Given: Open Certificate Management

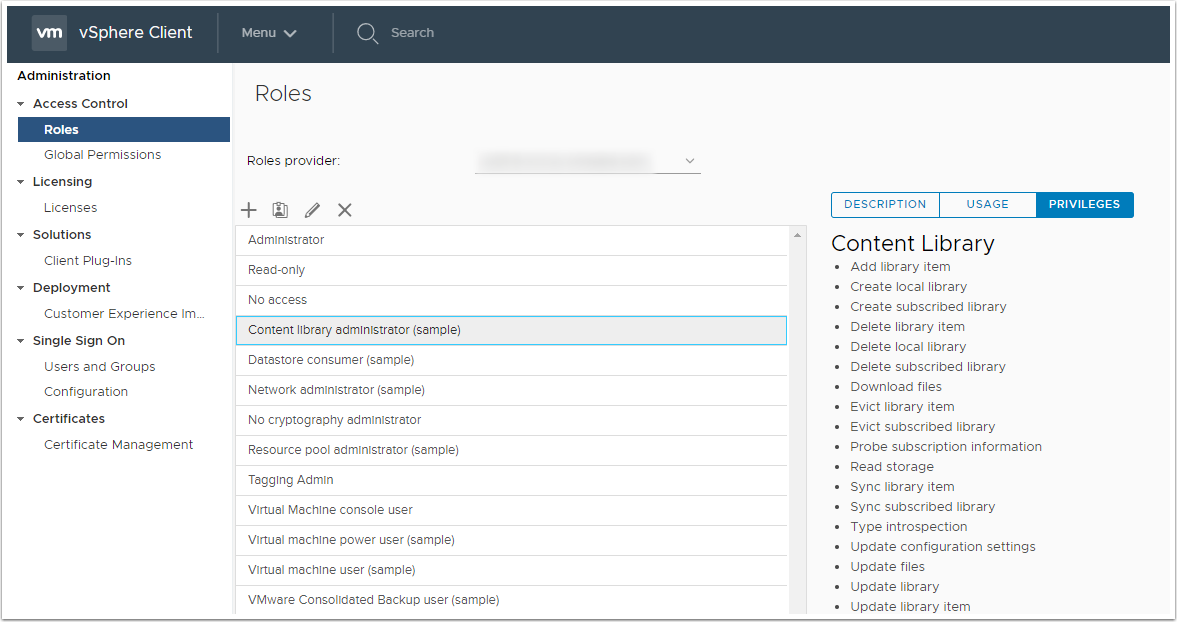Looking at the screenshot, I should coord(119,445).
